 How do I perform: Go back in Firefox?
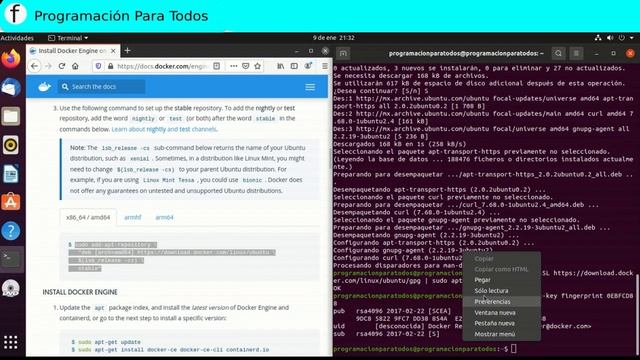point(35,66)
